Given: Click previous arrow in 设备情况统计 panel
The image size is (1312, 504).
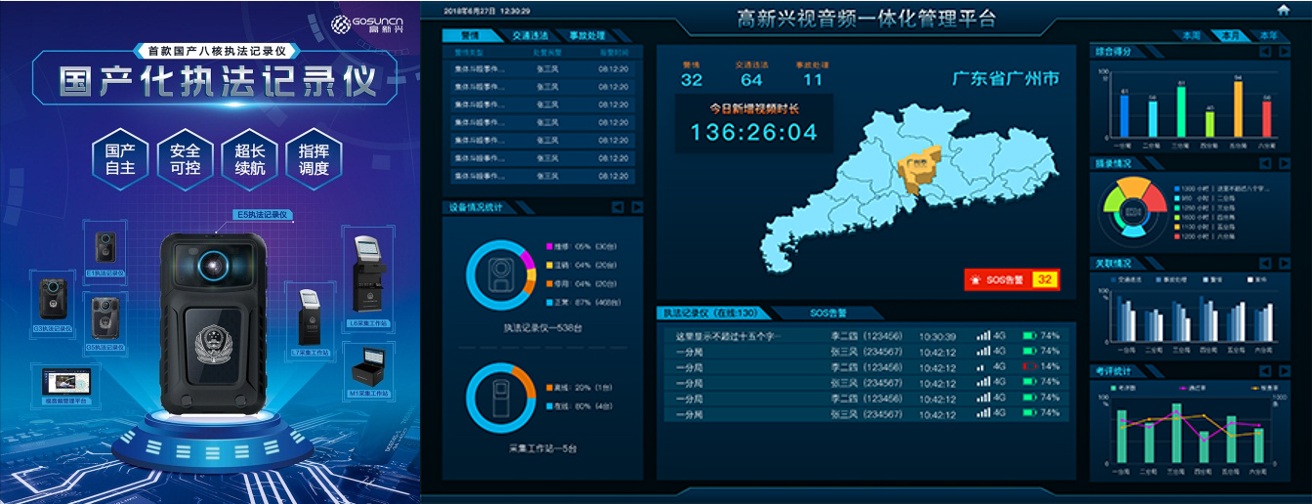Looking at the screenshot, I should [x=617, y=208].
